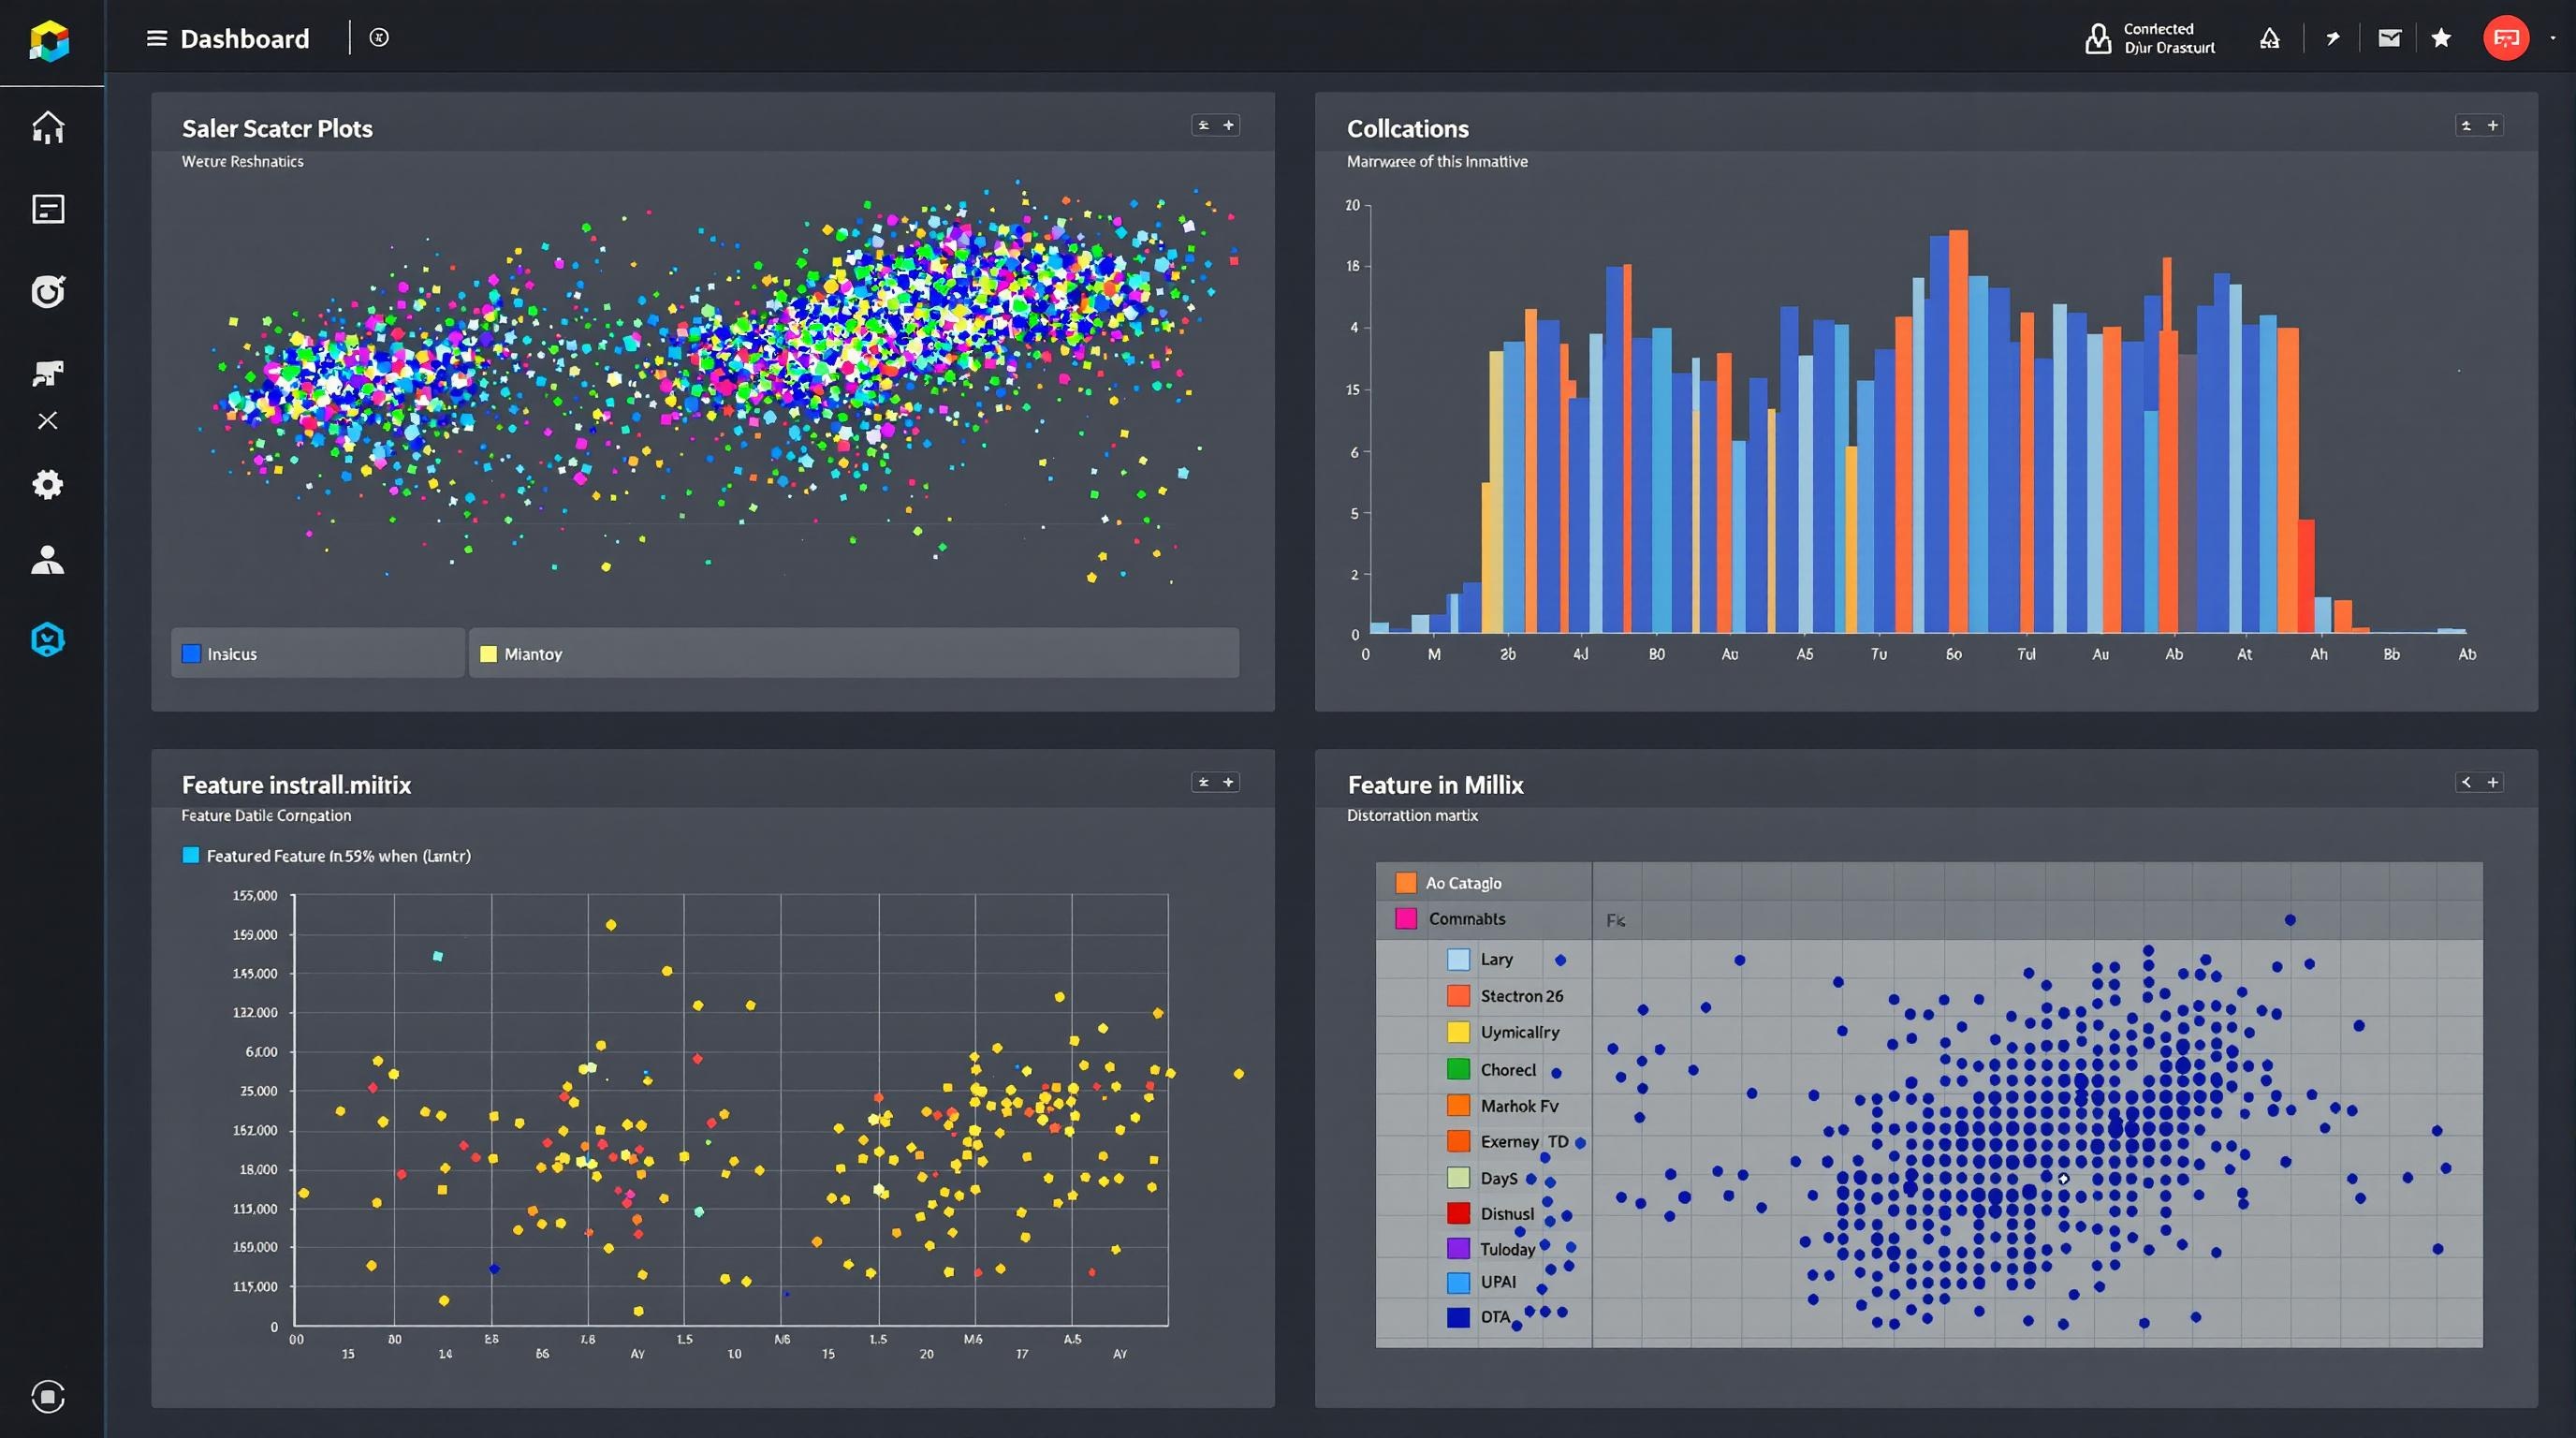
Task: Open the red presentation avatar button
Action: (x=2506, y=37)
